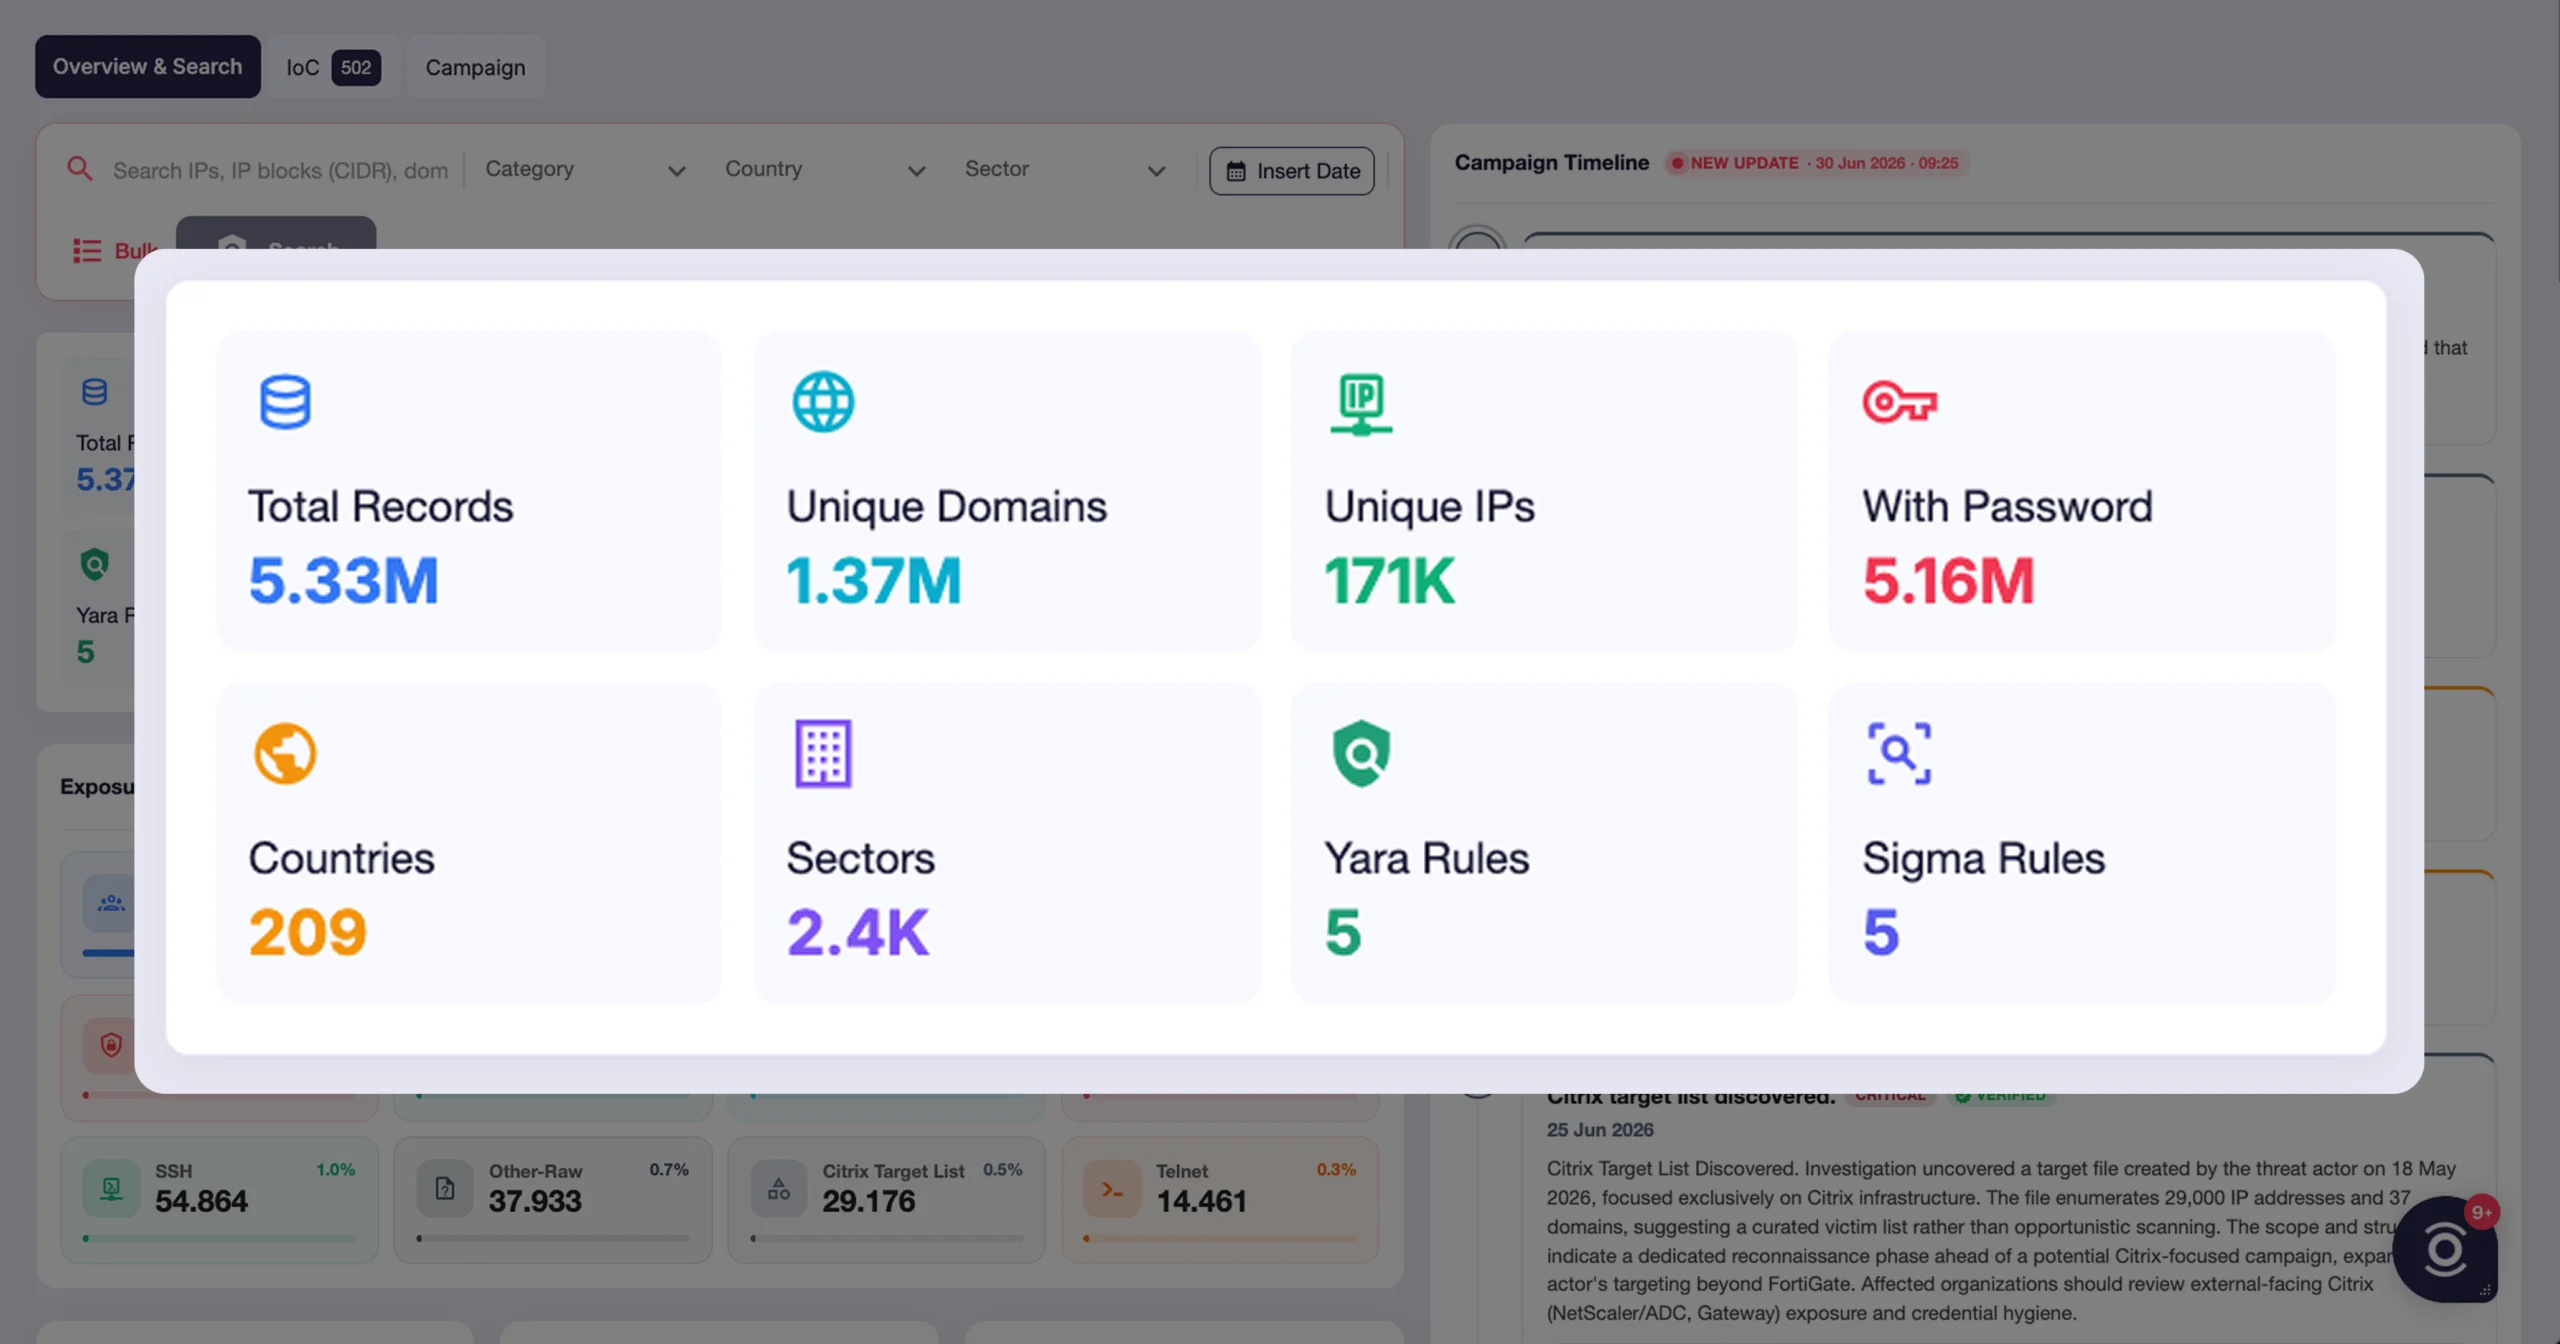Click the NEW UPDATE timeline badge

click(1815, 163)
